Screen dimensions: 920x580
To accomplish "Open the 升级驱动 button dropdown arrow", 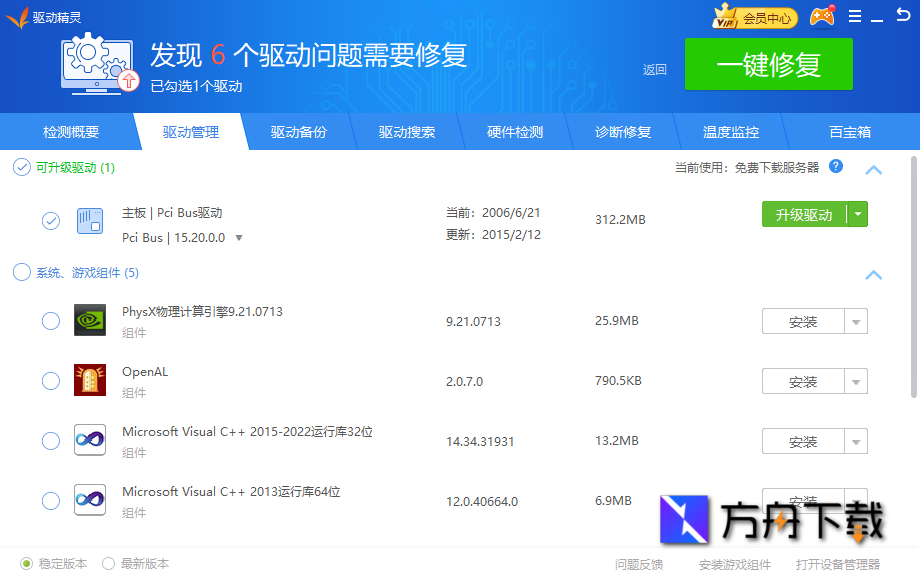I will (x=856, y=214).
